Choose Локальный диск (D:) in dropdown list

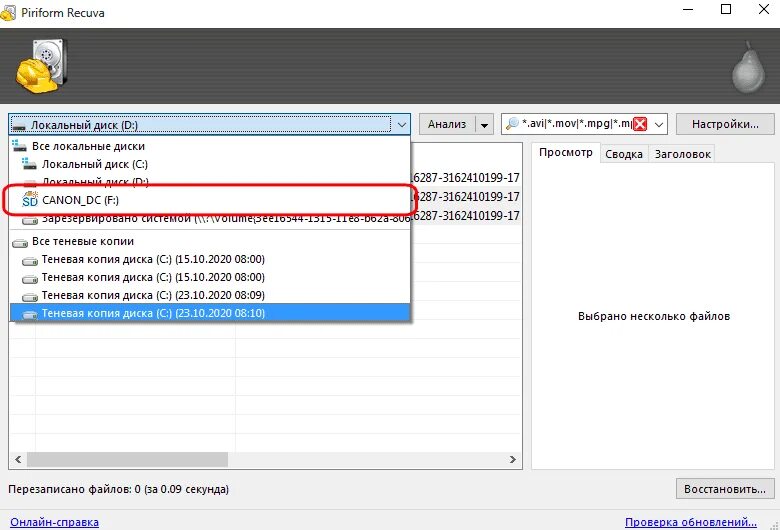[x=209, y=181]
